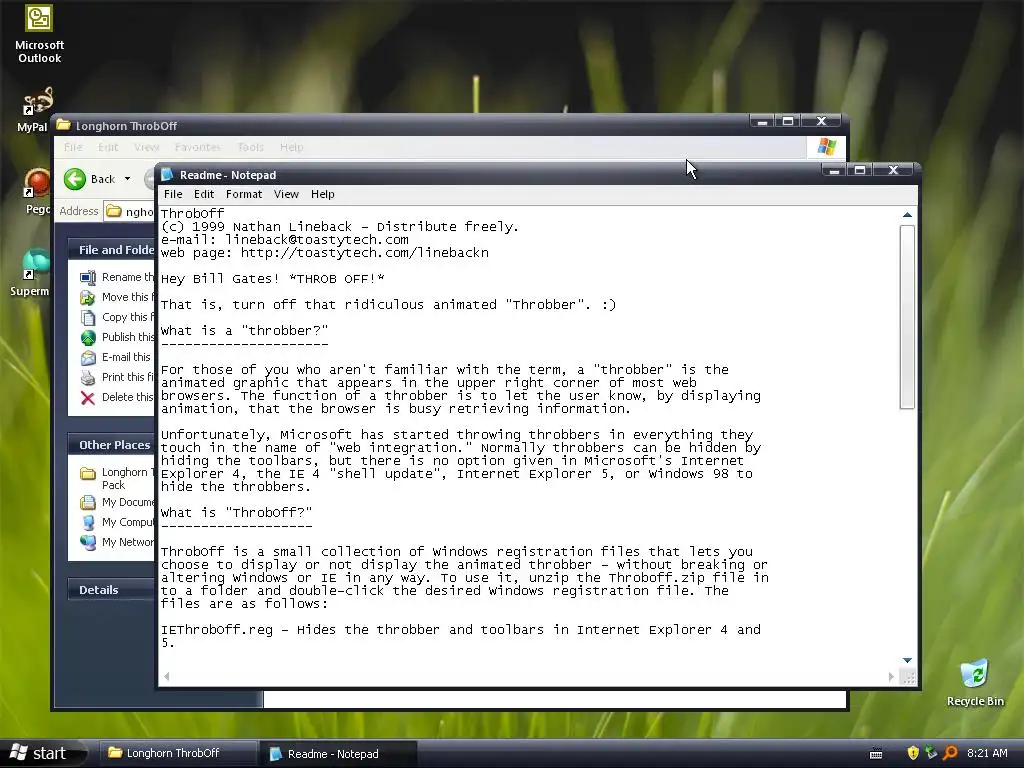Screen dimensions: 1024x768
Task: Expand the Details panel header
Action: [112, 590]
